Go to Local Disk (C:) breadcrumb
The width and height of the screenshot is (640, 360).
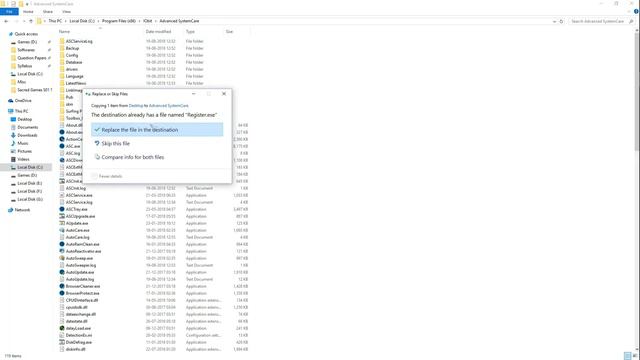click(x=82, y=21)
